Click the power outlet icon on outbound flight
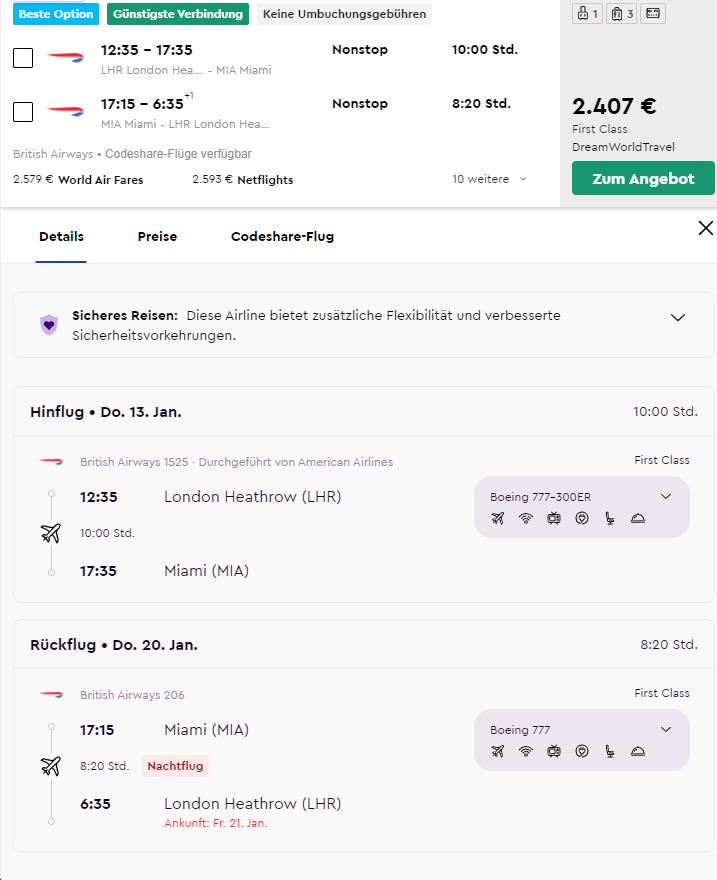 (582, 518)
